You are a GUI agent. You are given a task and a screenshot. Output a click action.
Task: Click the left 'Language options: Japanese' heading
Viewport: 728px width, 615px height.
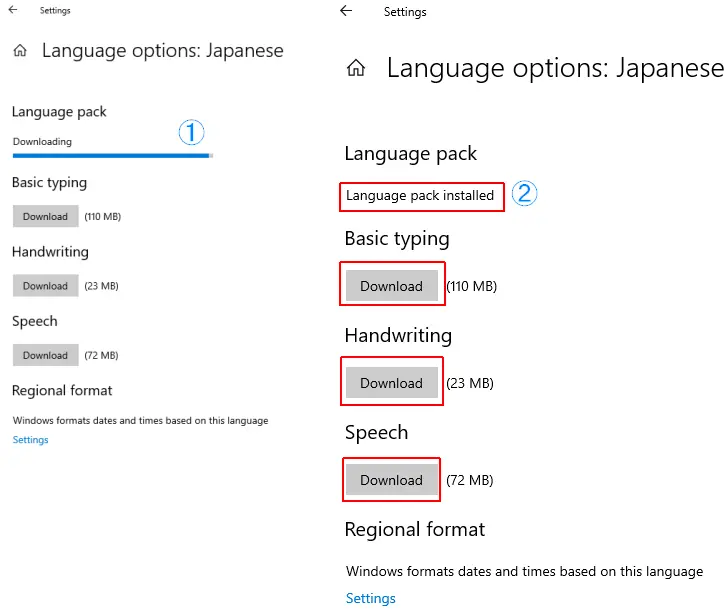click(x=162, y=50)
